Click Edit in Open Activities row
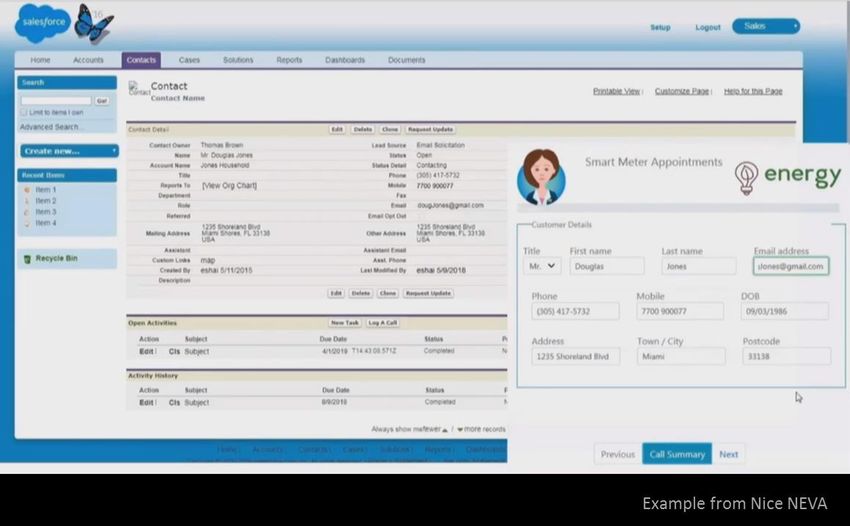Viewport: 850px width, 526px height. pos(146,351)
